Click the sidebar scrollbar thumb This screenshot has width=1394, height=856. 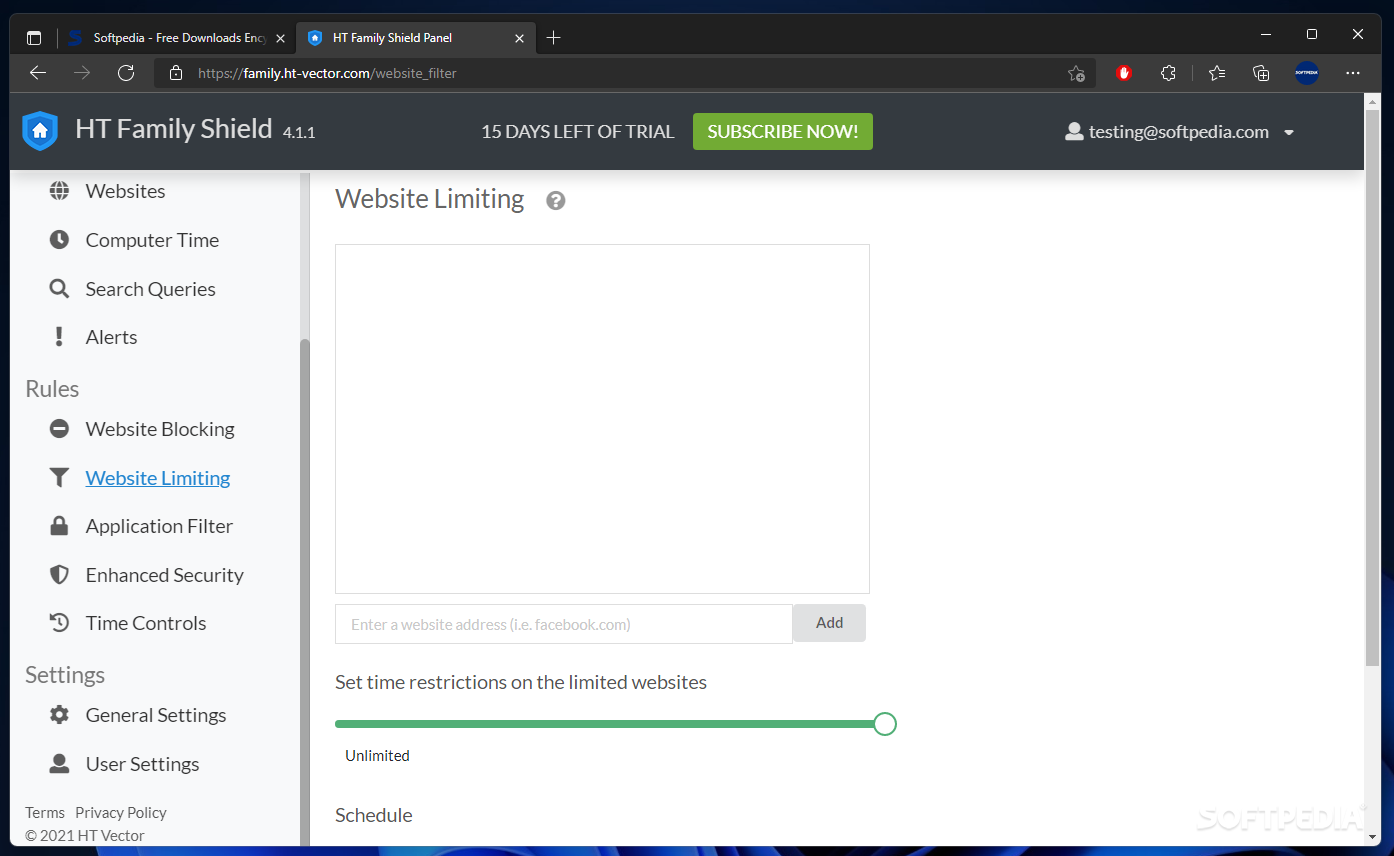304,592
